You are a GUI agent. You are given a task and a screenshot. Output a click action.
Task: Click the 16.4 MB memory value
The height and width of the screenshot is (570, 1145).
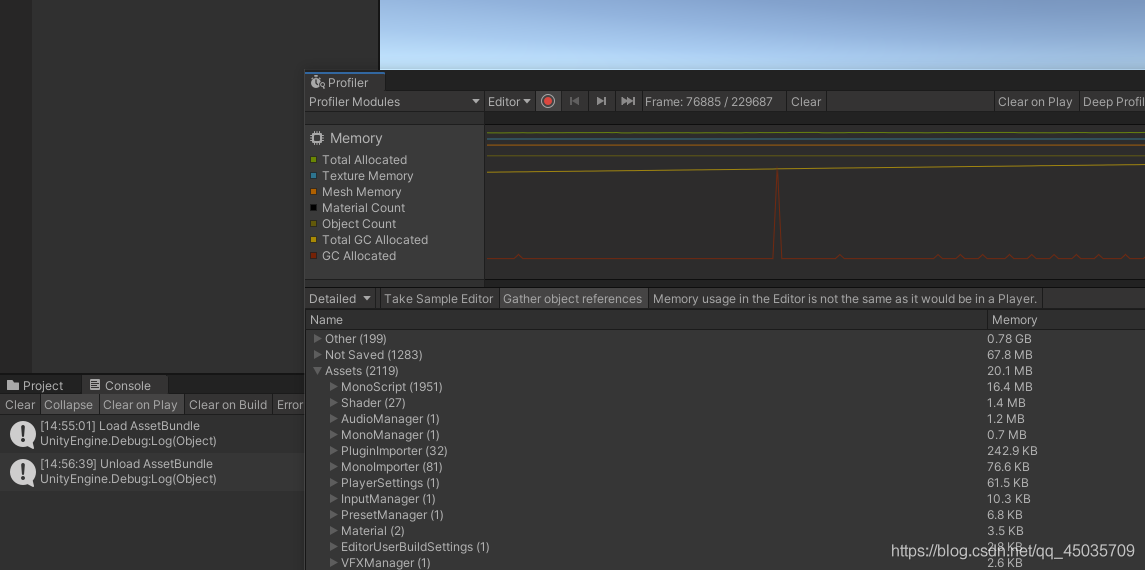pos(1010,387)
